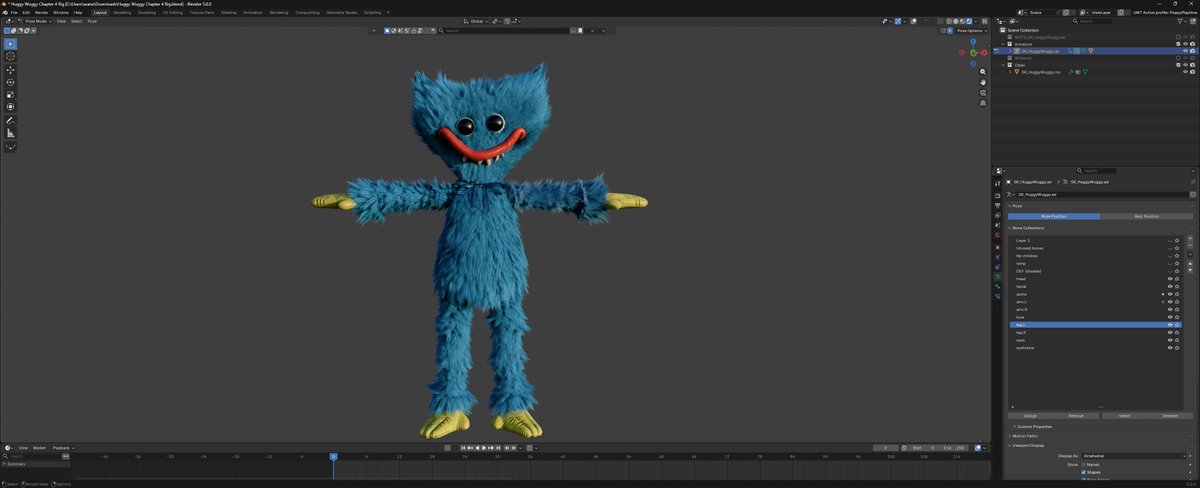This screenshot has height=488, width=1200.
Task: Click the viewport zoom magnifier gizmo
Action: point(983,72)
